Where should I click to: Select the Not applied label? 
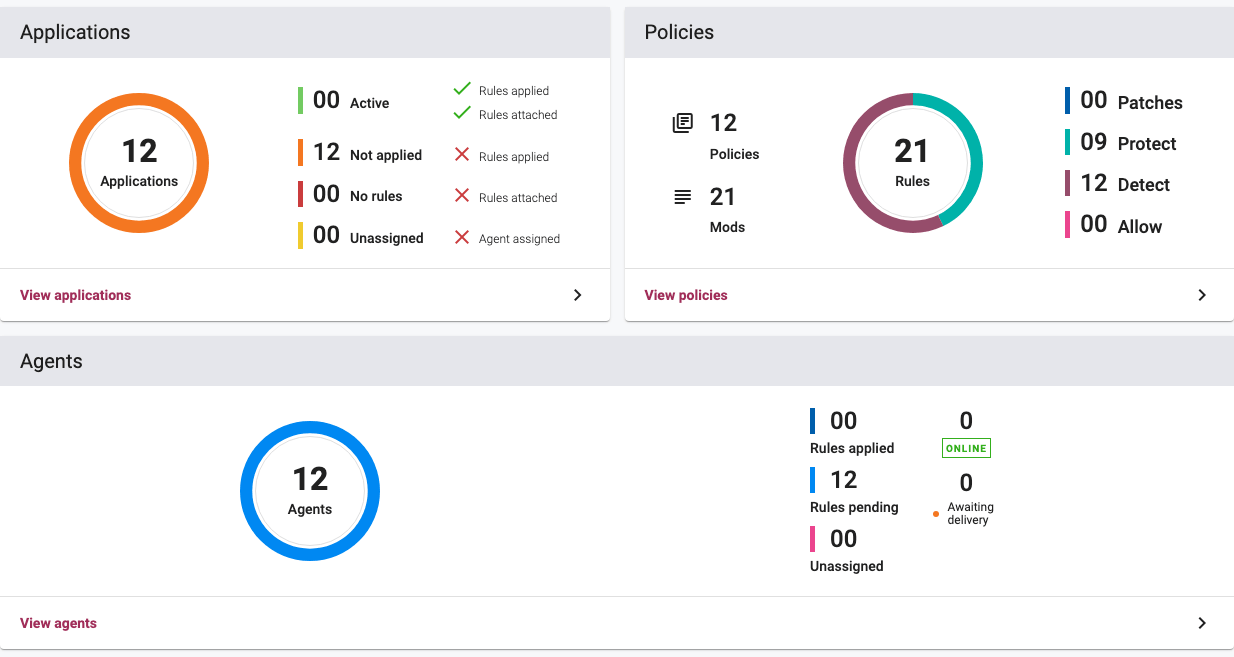click(x=386, y=155)
